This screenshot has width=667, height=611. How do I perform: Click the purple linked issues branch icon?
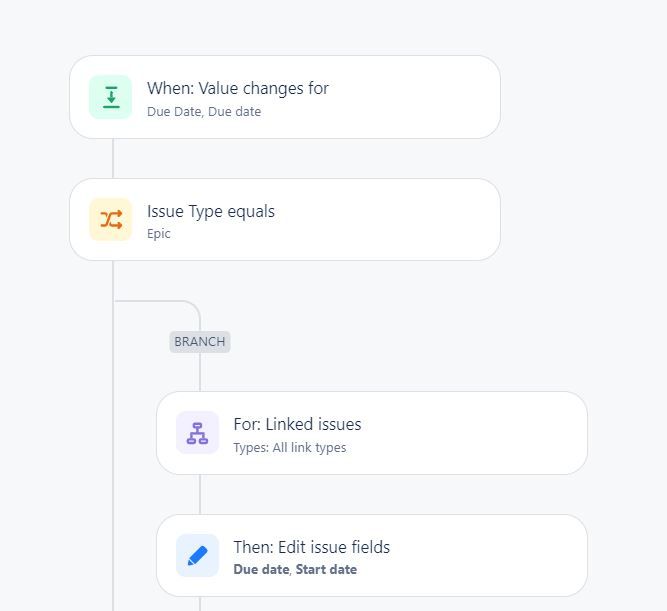coord(197,433)
